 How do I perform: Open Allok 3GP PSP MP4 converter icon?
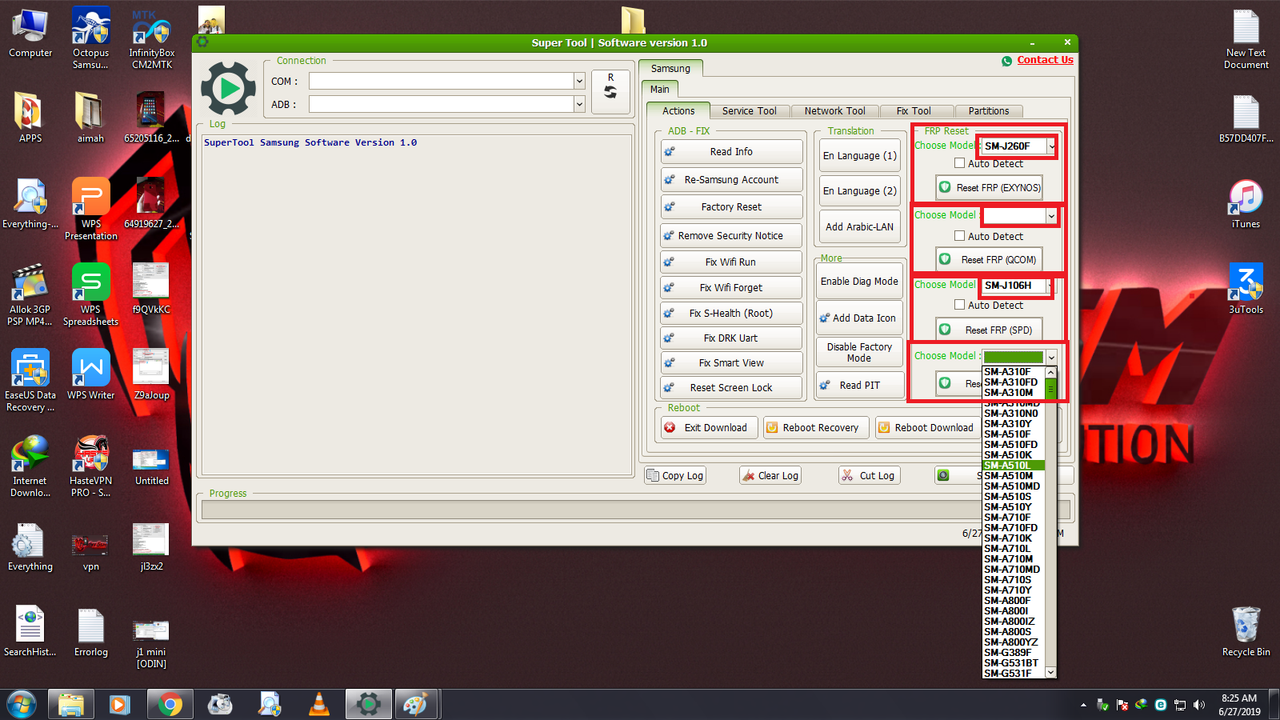pyautogui.click(x=30, y=295)
